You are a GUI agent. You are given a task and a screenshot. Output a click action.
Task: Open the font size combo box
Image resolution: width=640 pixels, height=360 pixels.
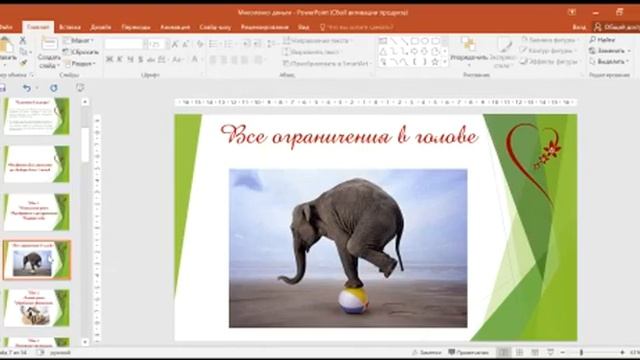point(158,44)
